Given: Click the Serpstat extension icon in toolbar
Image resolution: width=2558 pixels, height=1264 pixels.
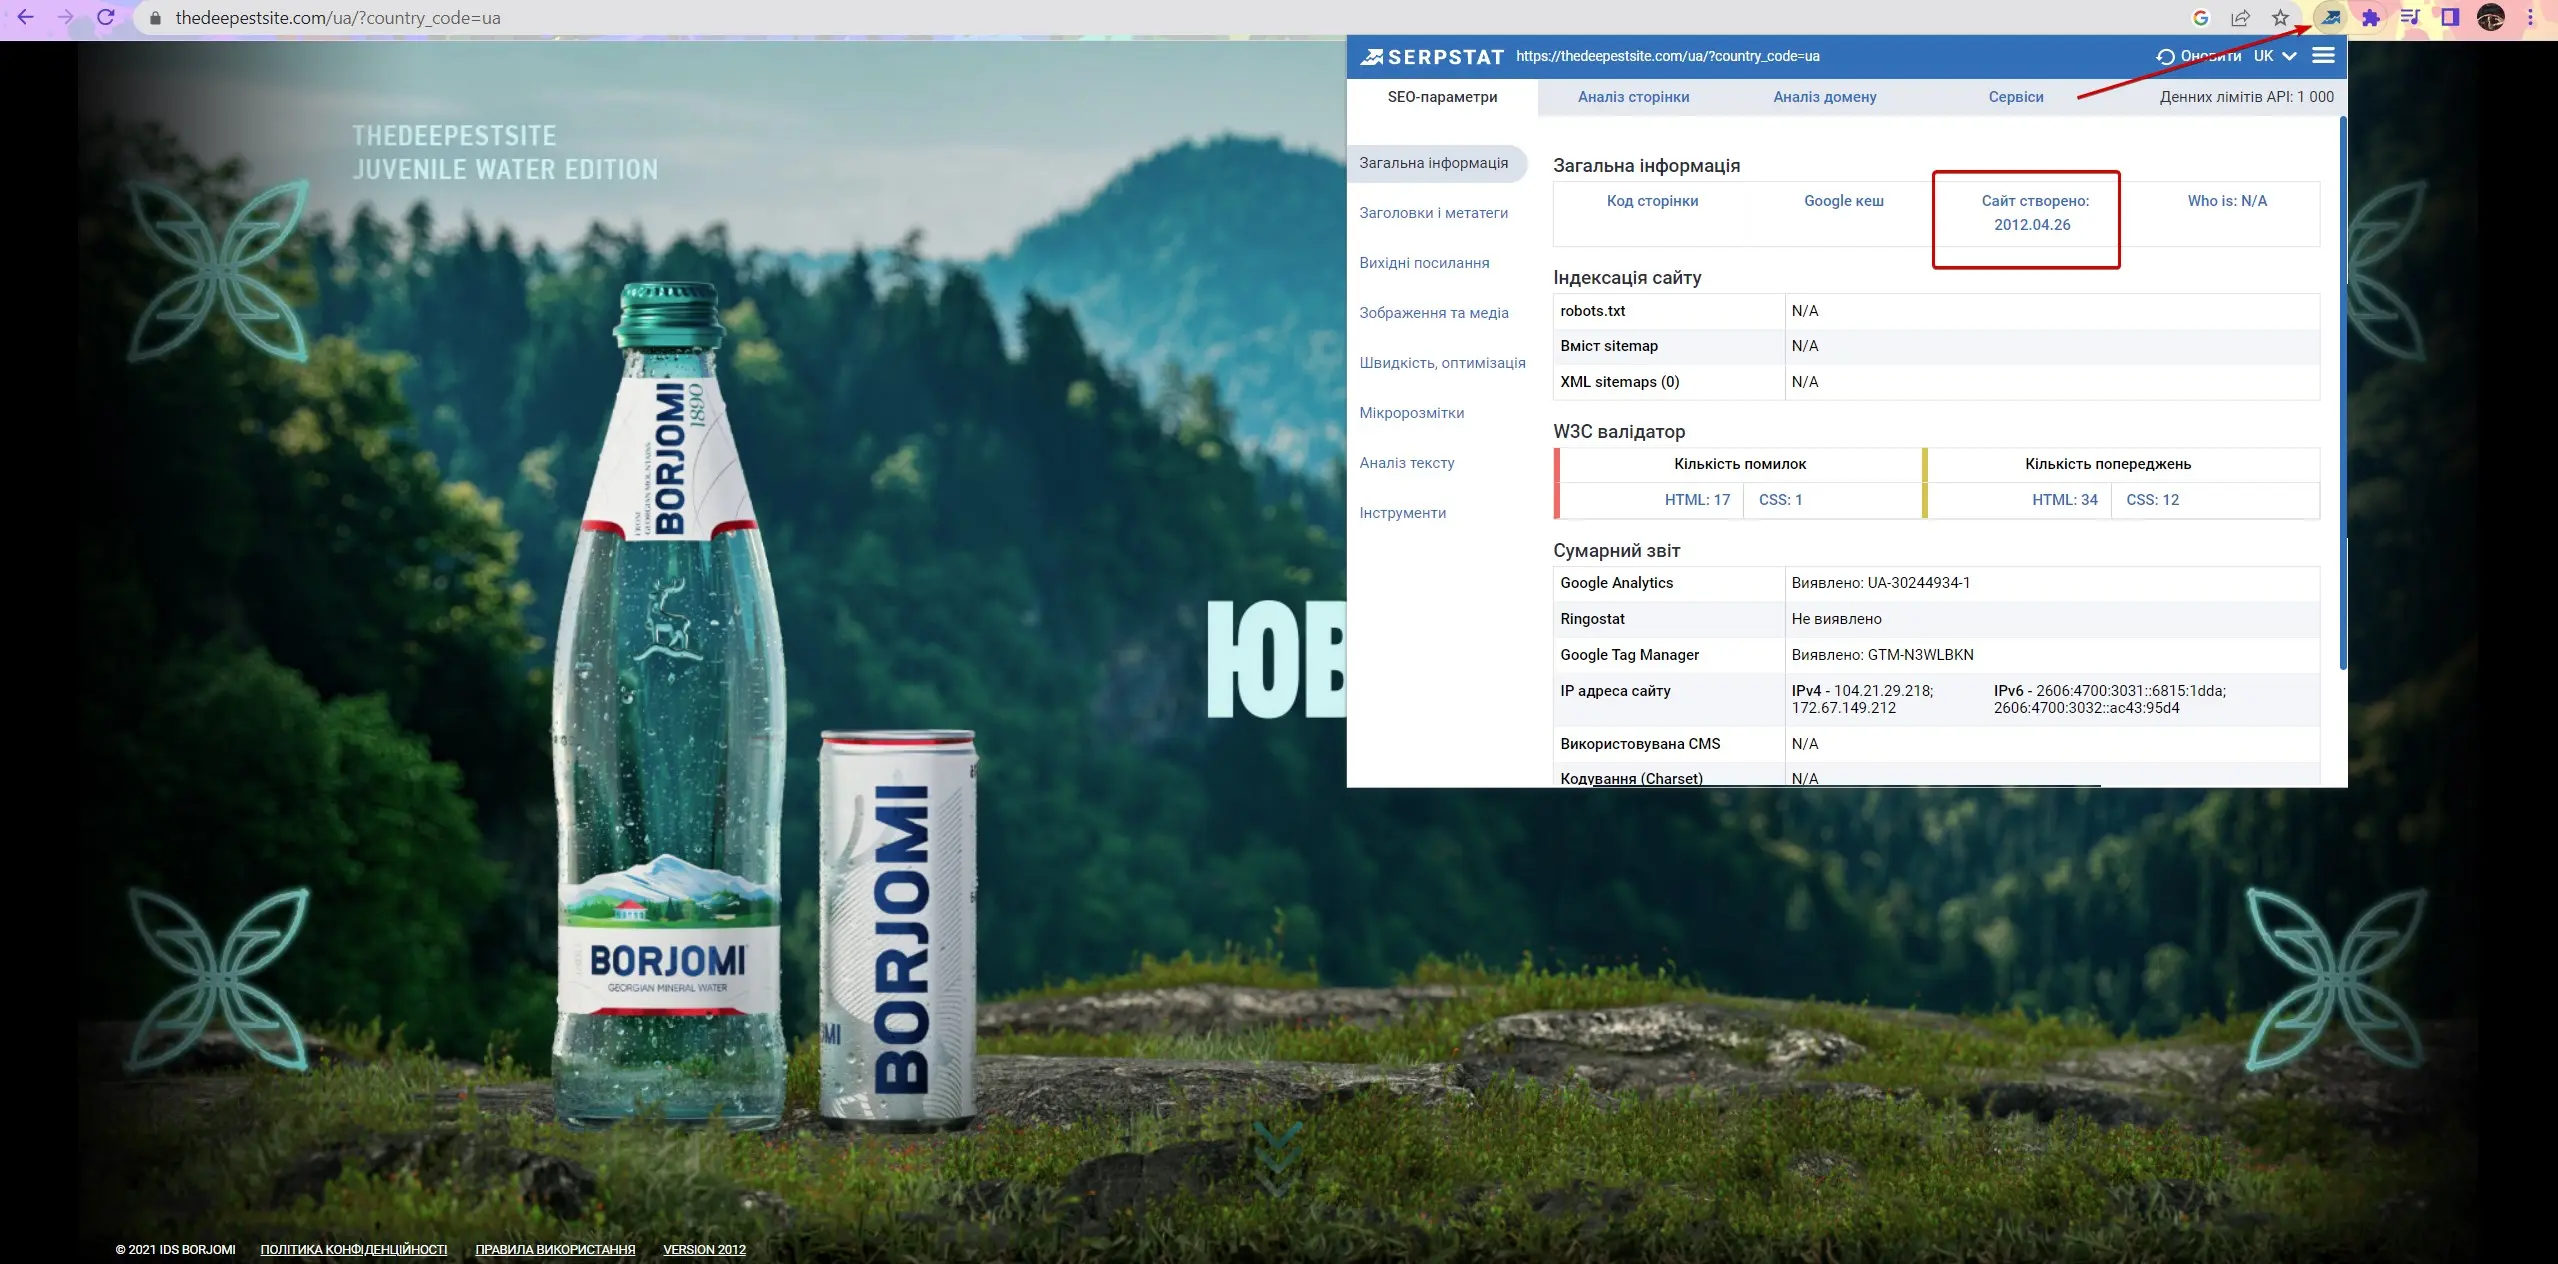Looking at the screenshot, I should click(2331, 18).
